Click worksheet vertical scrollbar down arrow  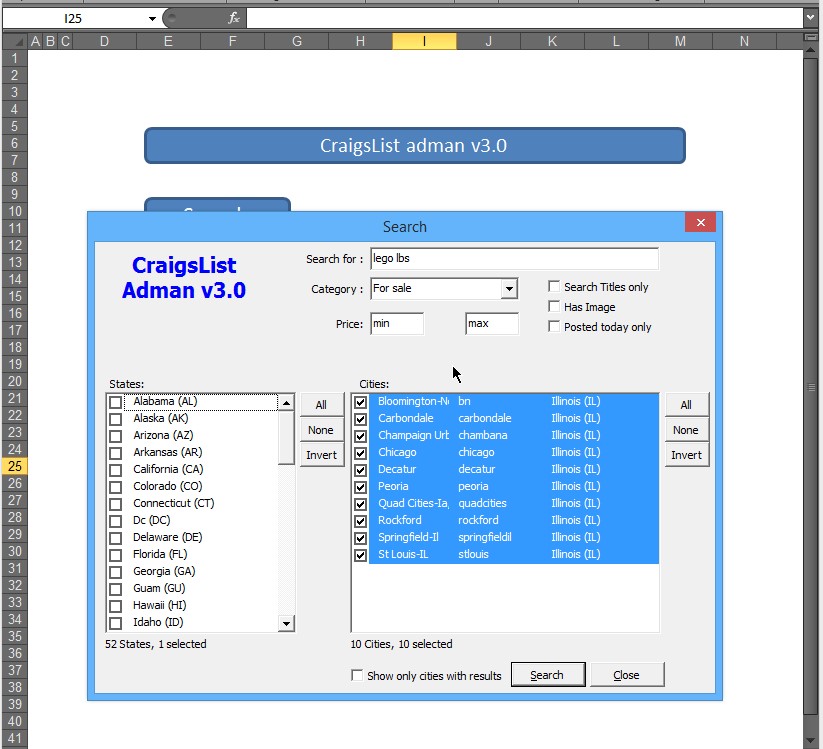[810, 741]
